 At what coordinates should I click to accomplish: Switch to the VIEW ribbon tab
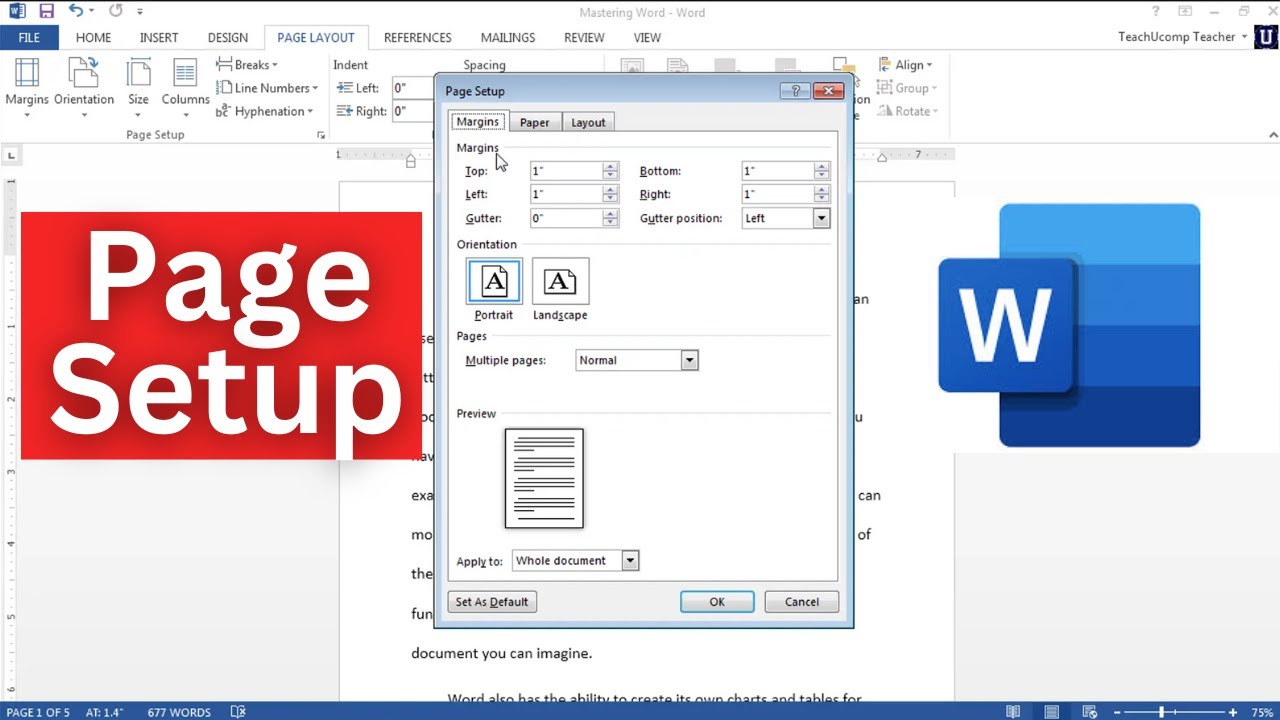click(x=647, y=38)
